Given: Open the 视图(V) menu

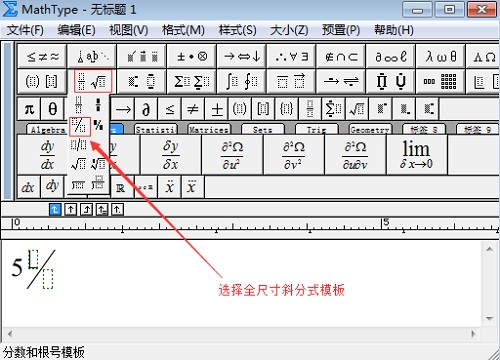Looking at the screenshot, I should (129, 30).
